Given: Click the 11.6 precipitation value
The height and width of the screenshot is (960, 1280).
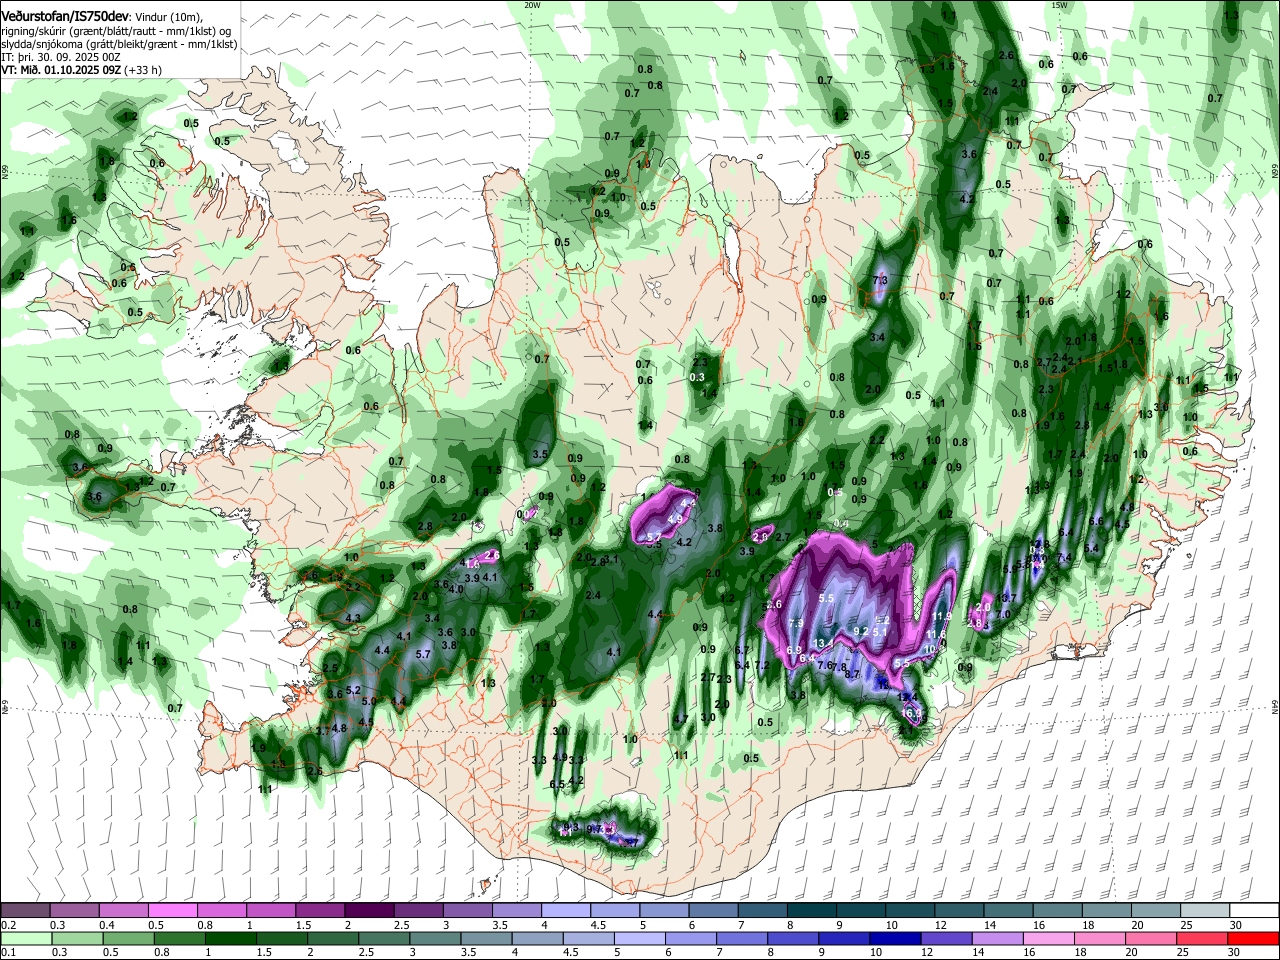Looking at the screenshot, I should (936, 634).
